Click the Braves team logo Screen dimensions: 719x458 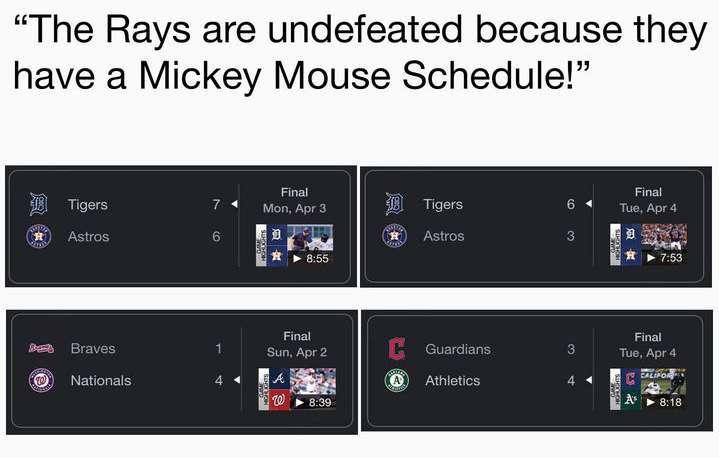40,349
